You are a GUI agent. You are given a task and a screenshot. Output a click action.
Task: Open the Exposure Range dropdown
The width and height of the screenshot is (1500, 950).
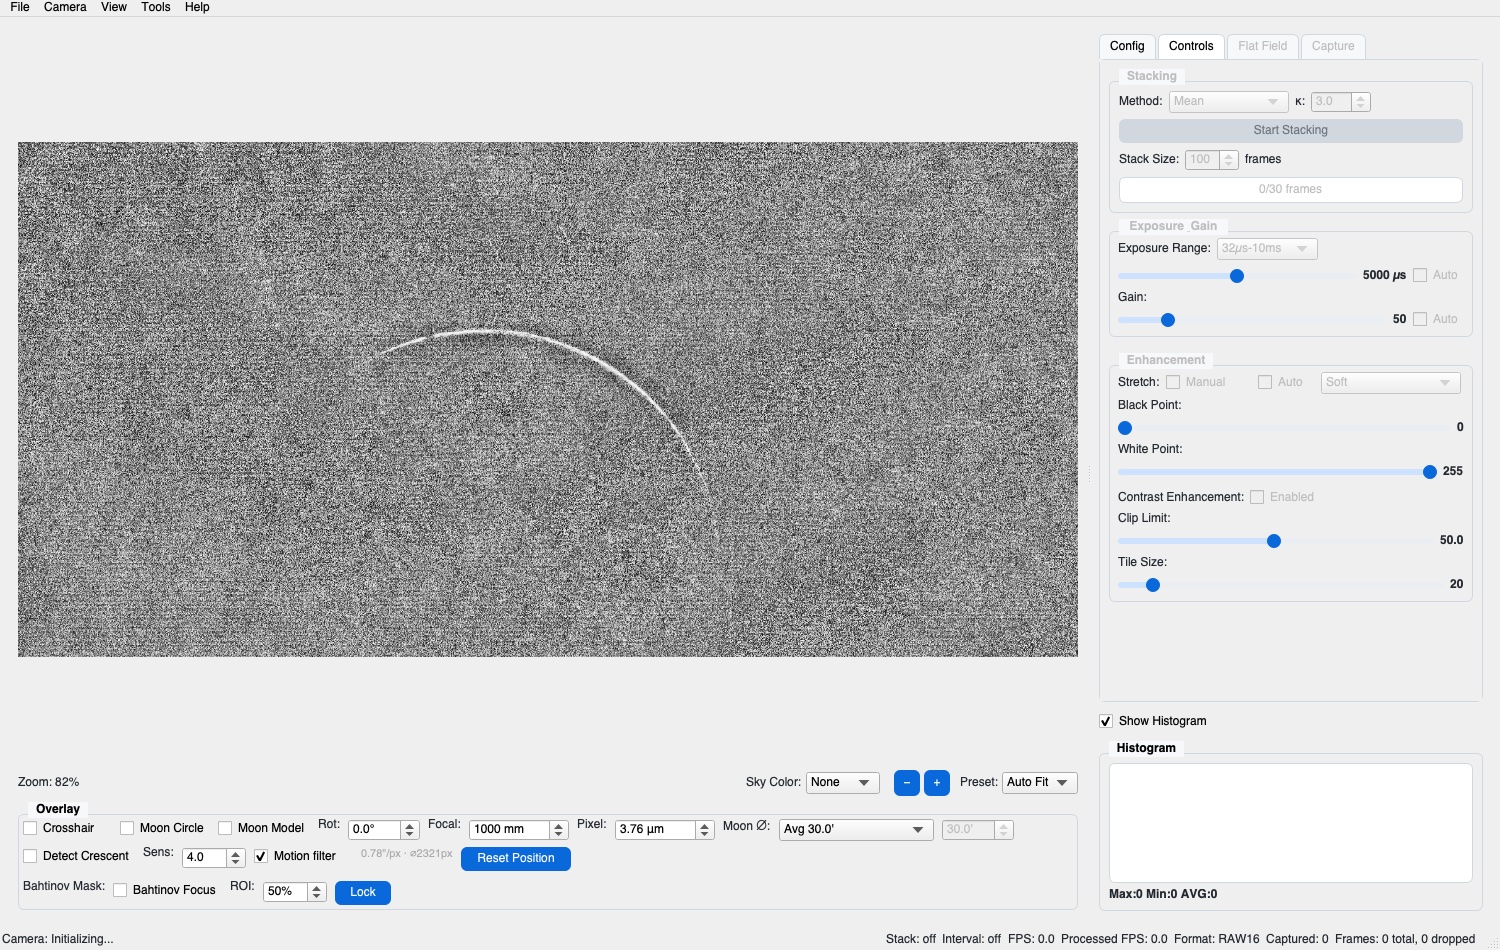(1267, 248)
